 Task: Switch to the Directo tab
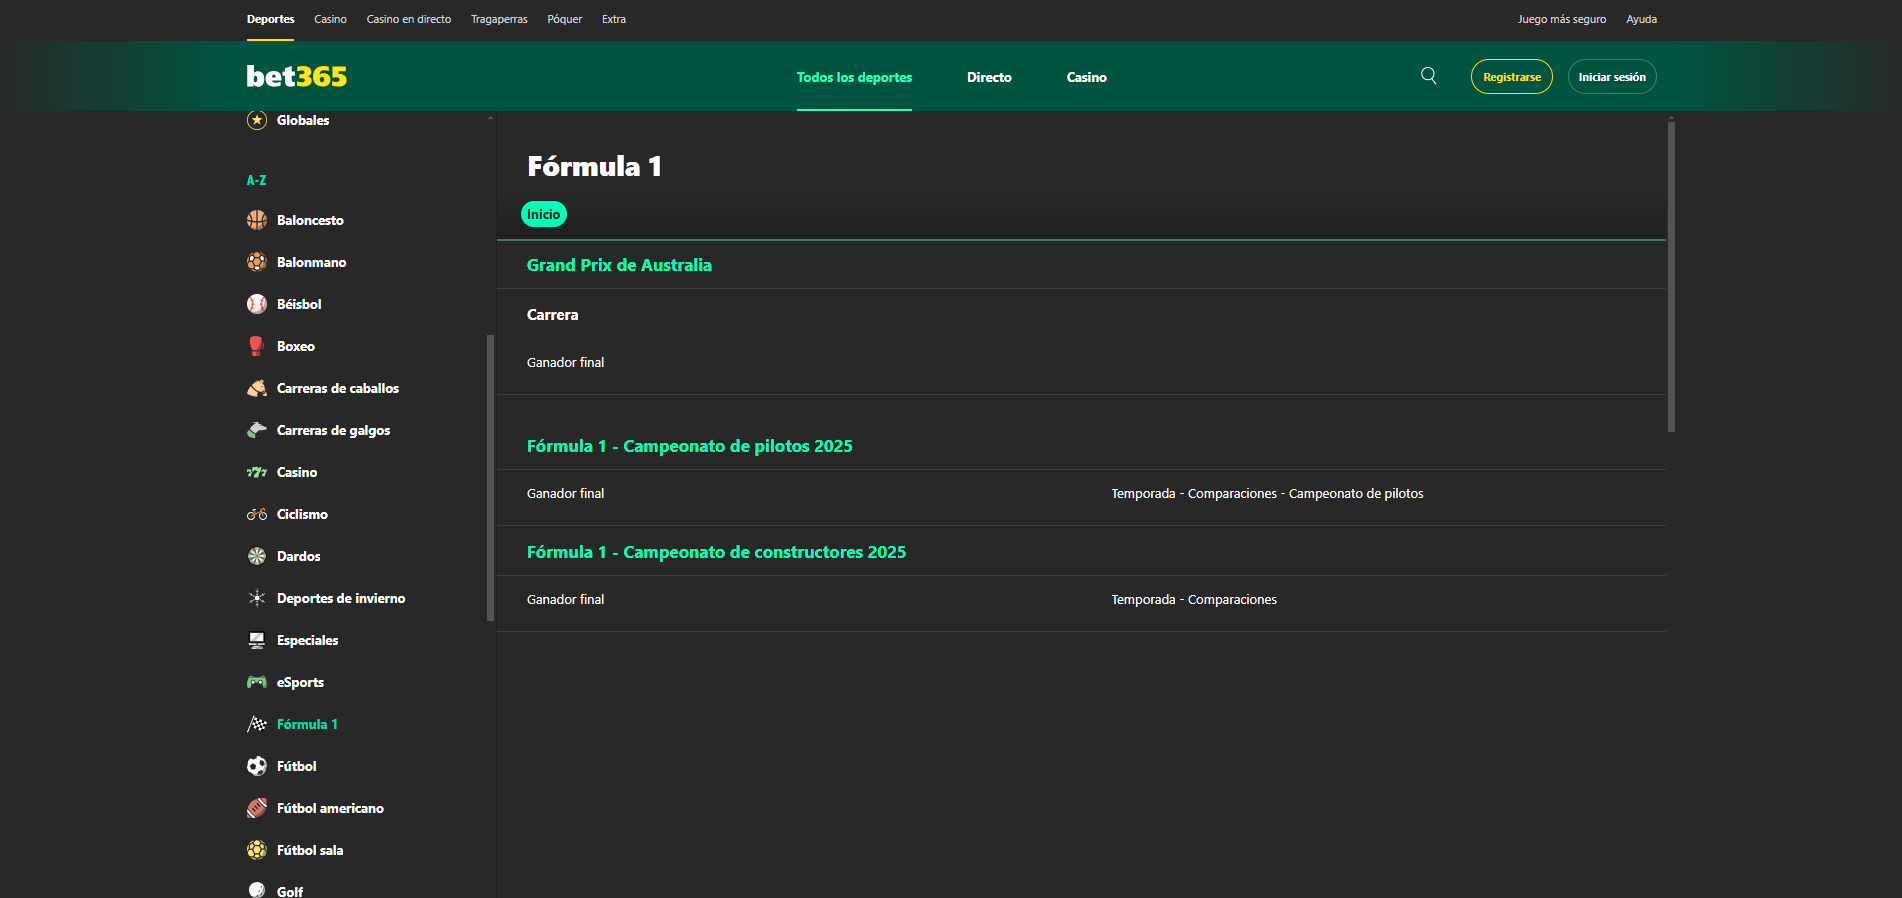point(989,77)
